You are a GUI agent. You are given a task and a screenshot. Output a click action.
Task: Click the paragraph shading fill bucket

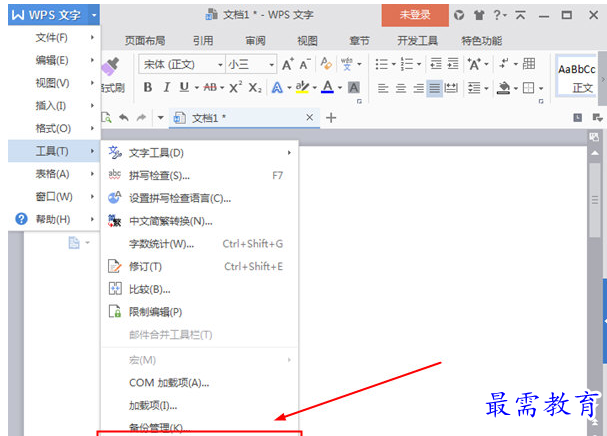click(503, 88)
